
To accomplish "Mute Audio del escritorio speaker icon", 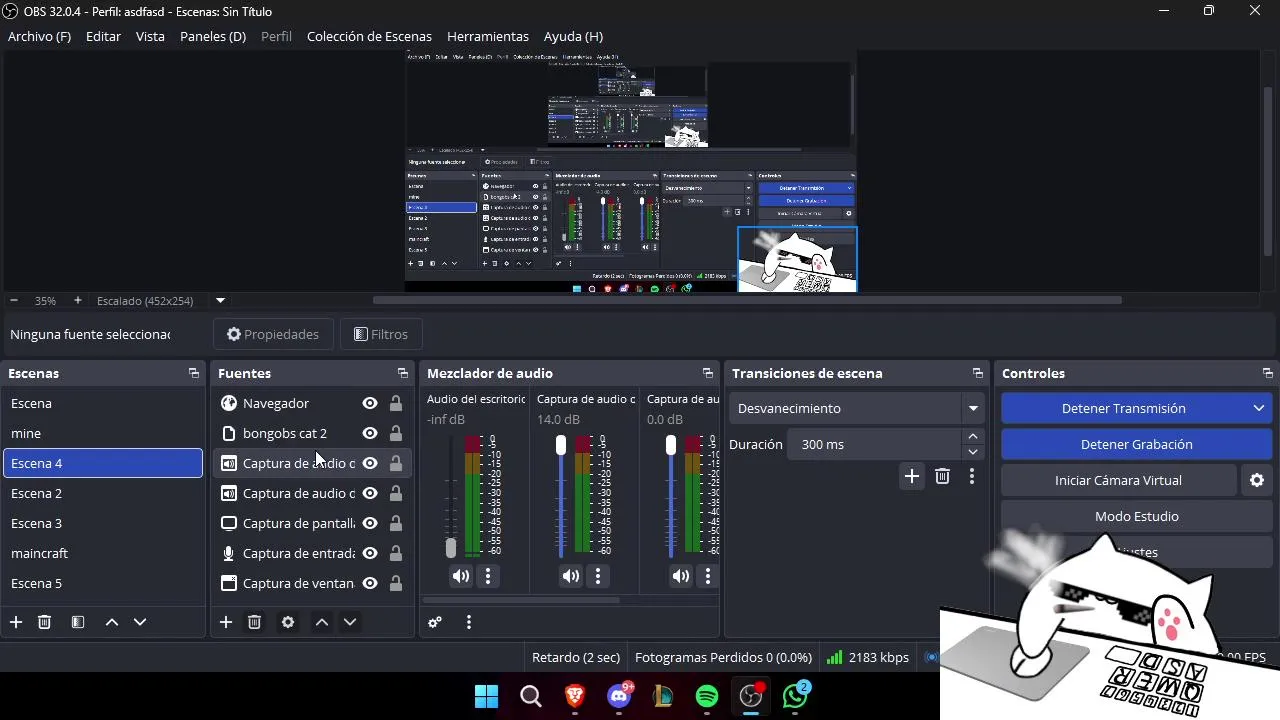I will click(460, 576).
